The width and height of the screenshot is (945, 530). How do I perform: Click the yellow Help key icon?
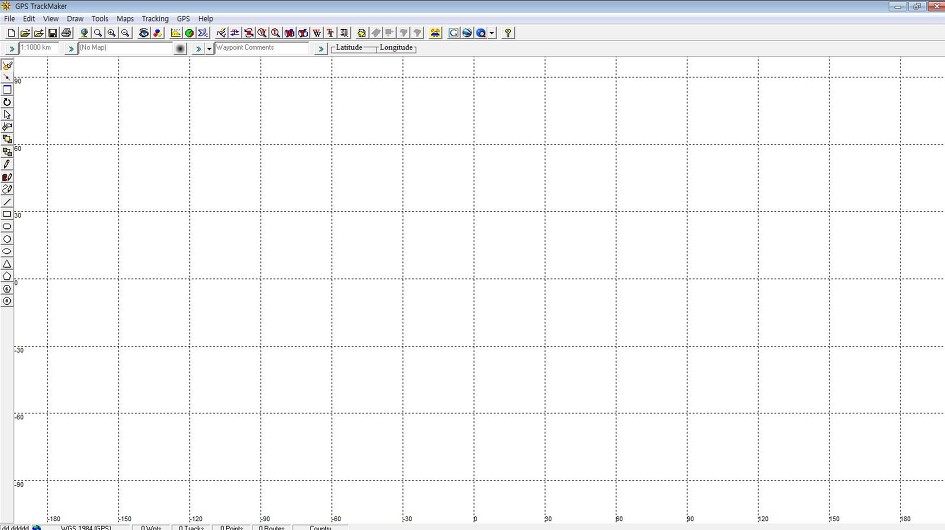[x=508, y=33]
